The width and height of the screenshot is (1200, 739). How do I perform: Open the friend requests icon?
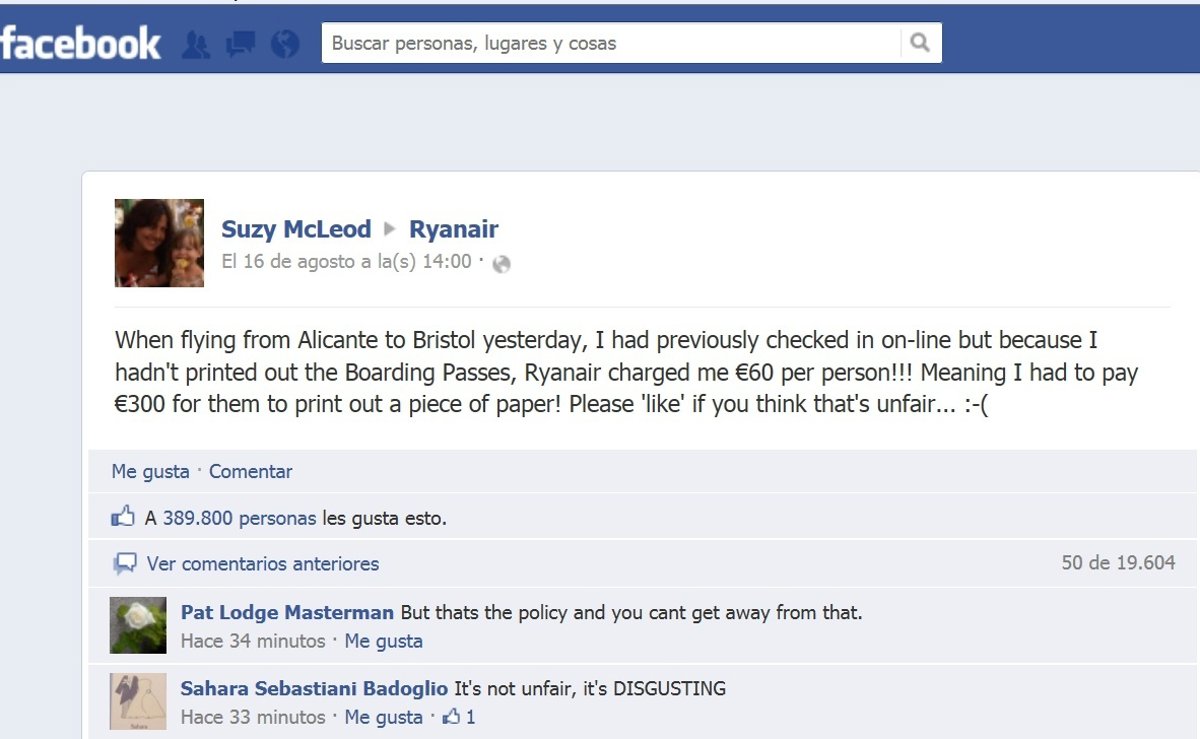pos(196,44)
